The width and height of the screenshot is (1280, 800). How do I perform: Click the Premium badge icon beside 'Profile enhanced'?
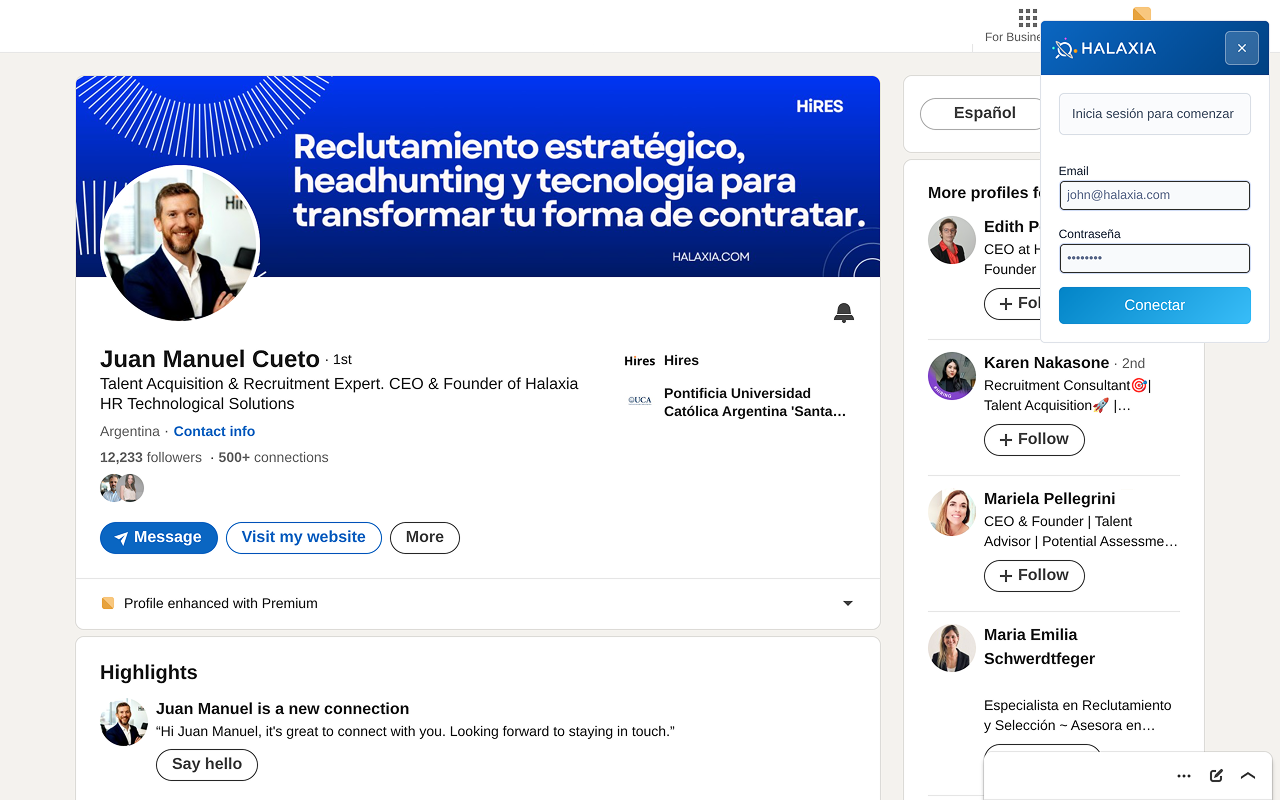click(x=108, y=603)
